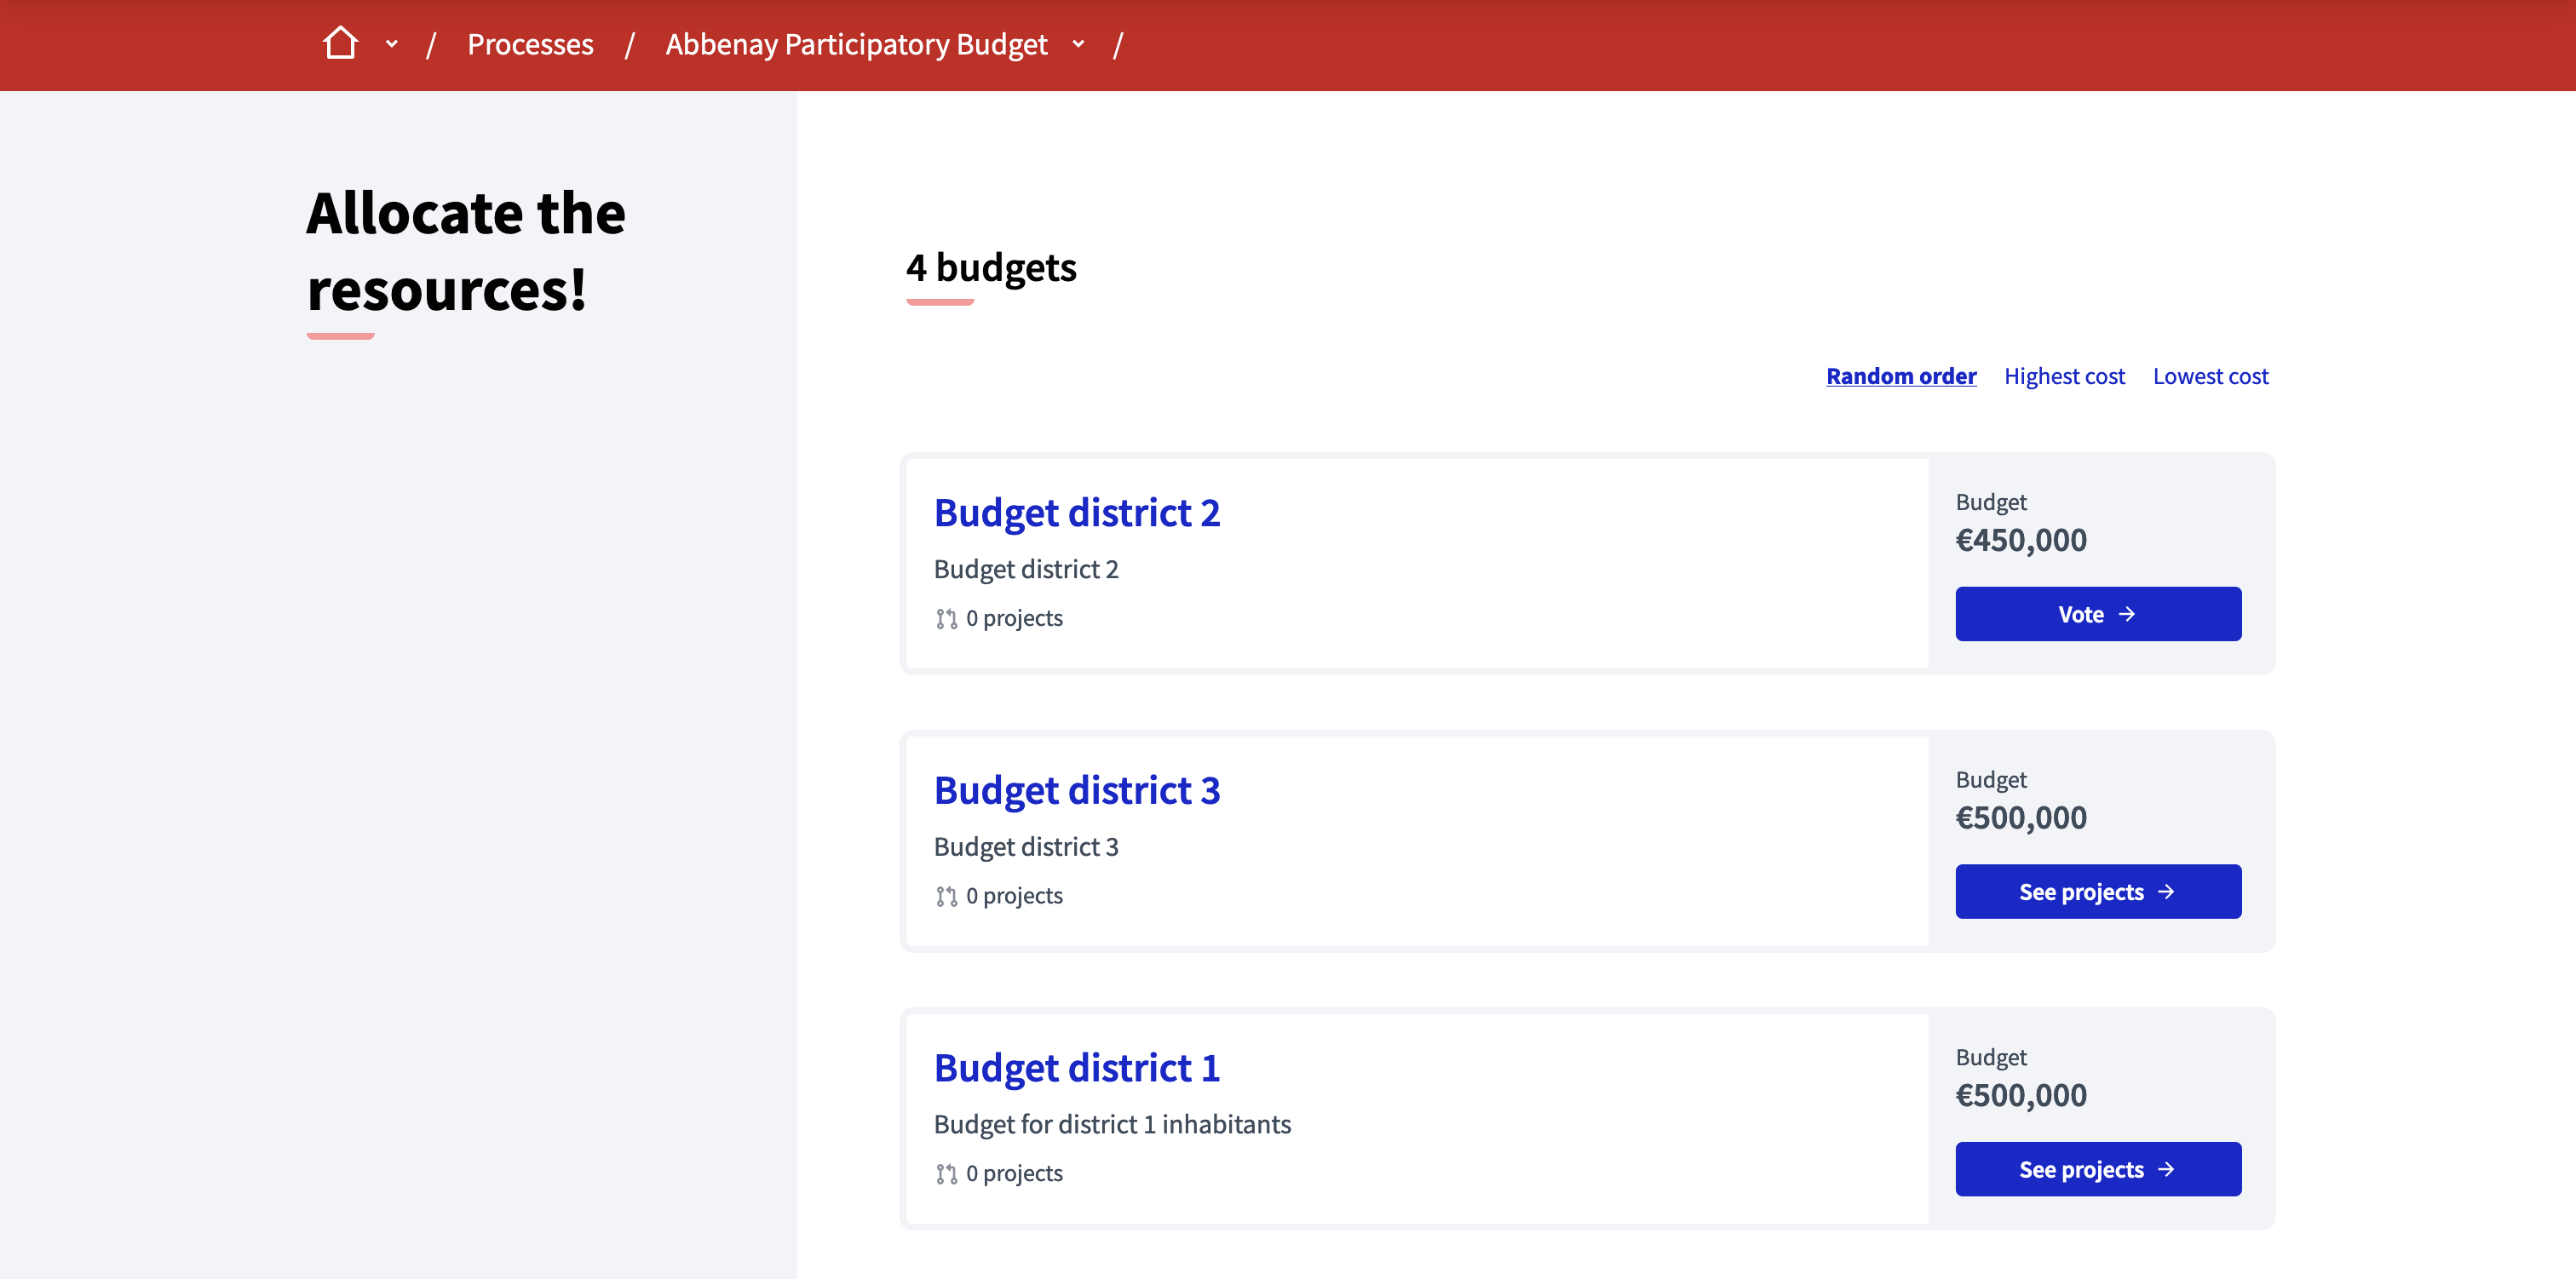Click the sort projects icon for Budget district 2

[945, 617]
